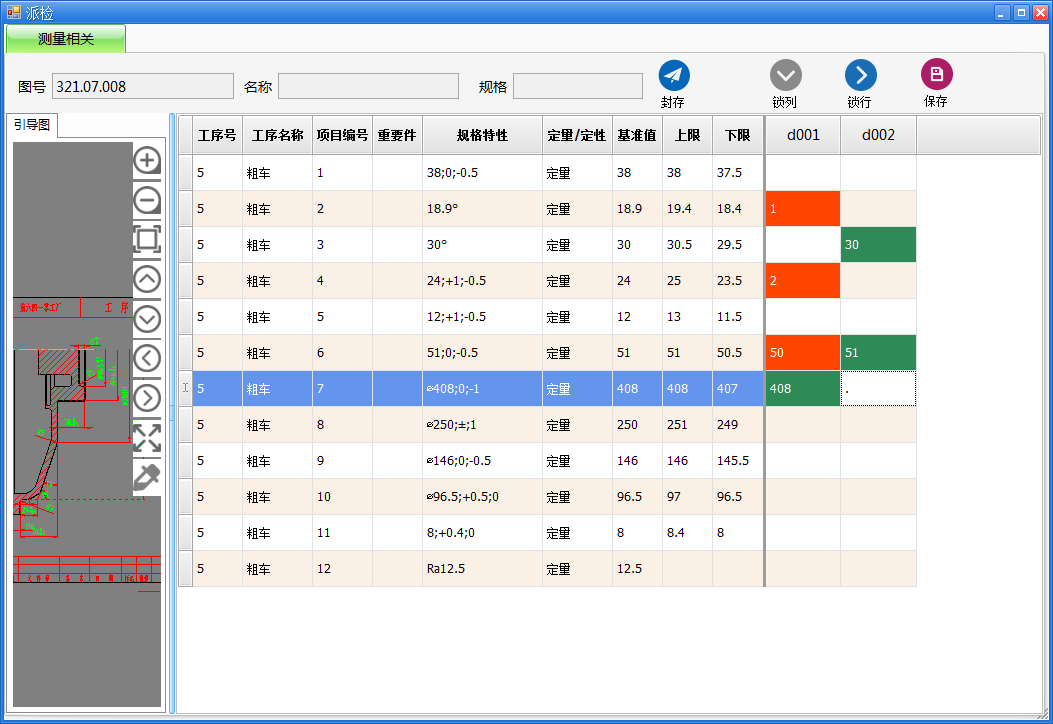Select the red d001 cell with value 50

coord(803,353)
